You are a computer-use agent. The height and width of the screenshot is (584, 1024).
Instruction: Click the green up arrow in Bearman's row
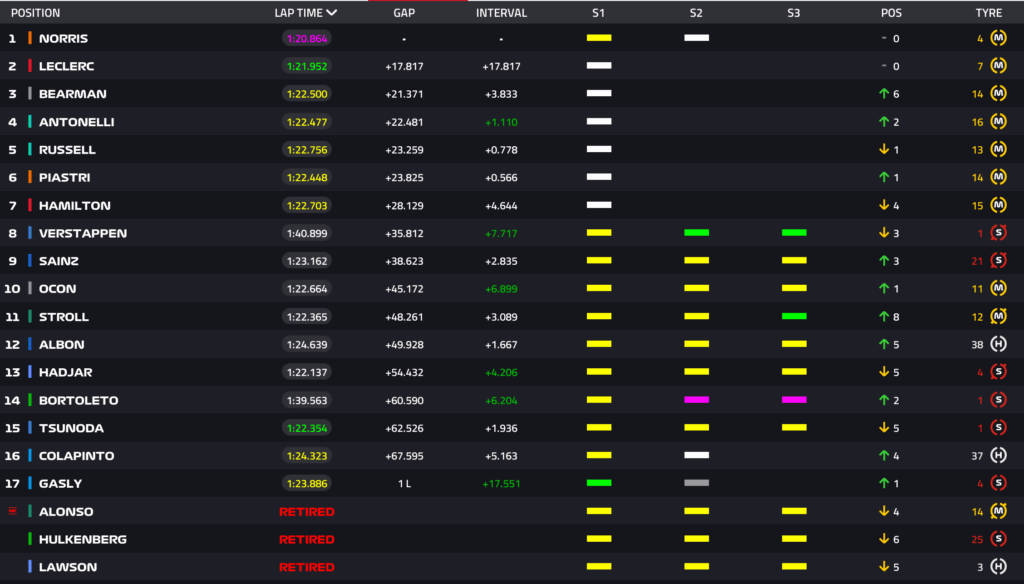(884, 94)
